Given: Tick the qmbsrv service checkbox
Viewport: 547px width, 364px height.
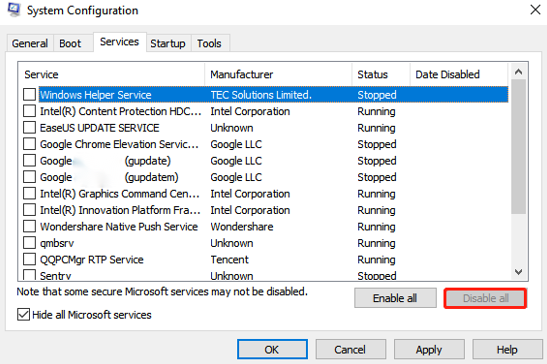Looking at the screenshot, I should point(29,243).
